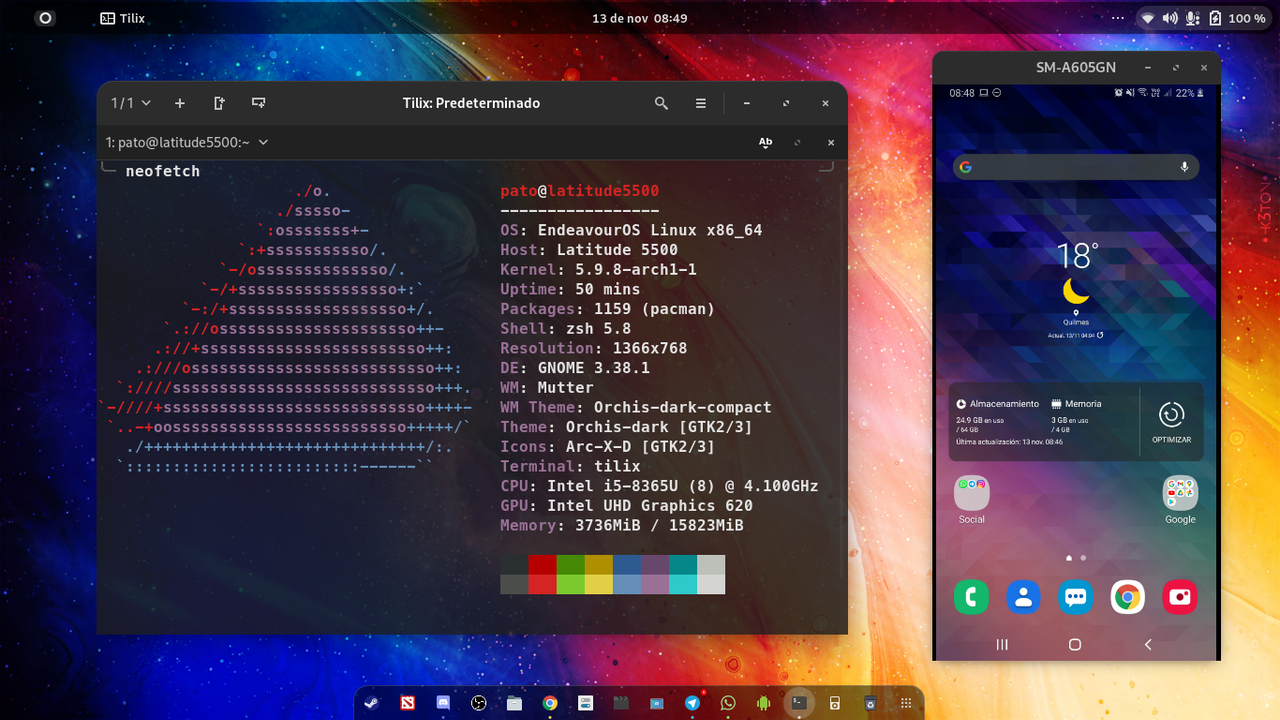
Task: Open the Contacts app on the phone
Action: pyautogui.click(x=1023, y=597)
